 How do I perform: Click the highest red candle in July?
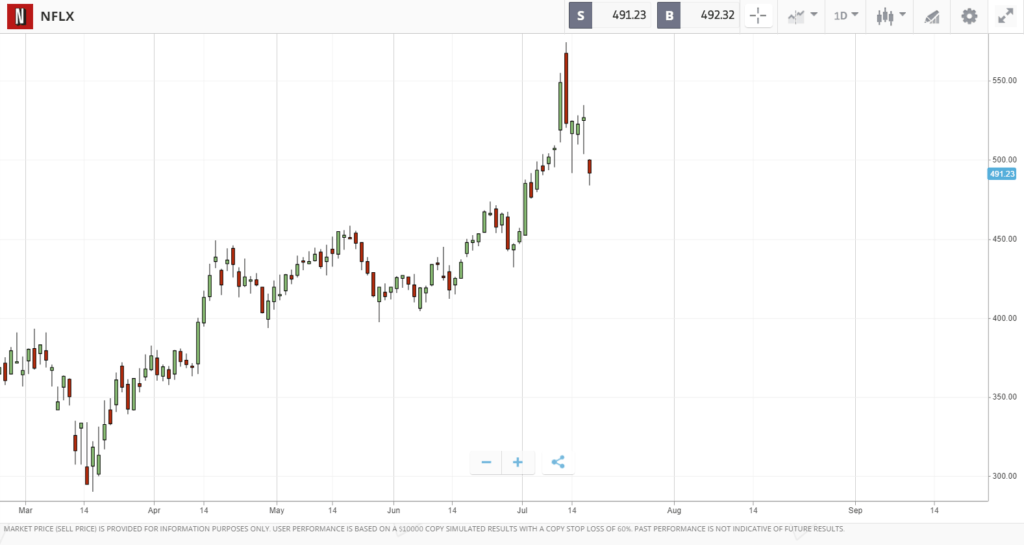coord(566,88)
